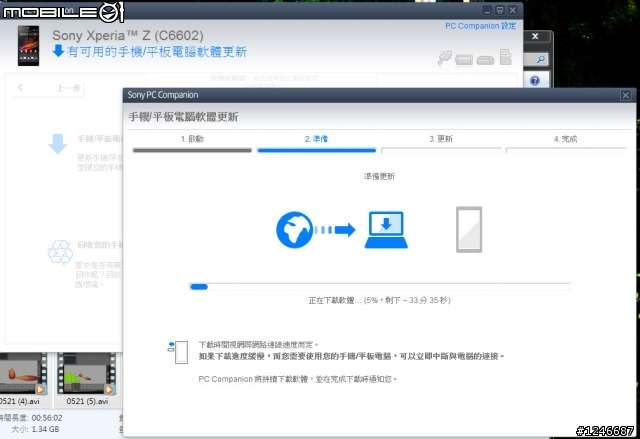Screen dimensions: 640x439
Task: Click the laptop download icon
Action: click(386, 230)
